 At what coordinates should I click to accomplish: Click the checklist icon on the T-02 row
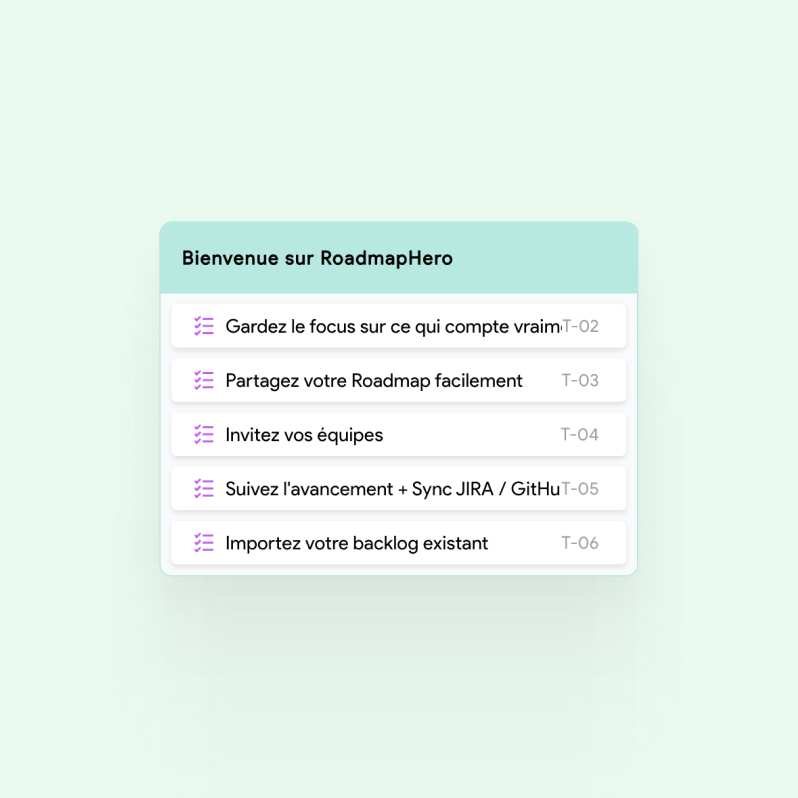[x=204, y=326]
